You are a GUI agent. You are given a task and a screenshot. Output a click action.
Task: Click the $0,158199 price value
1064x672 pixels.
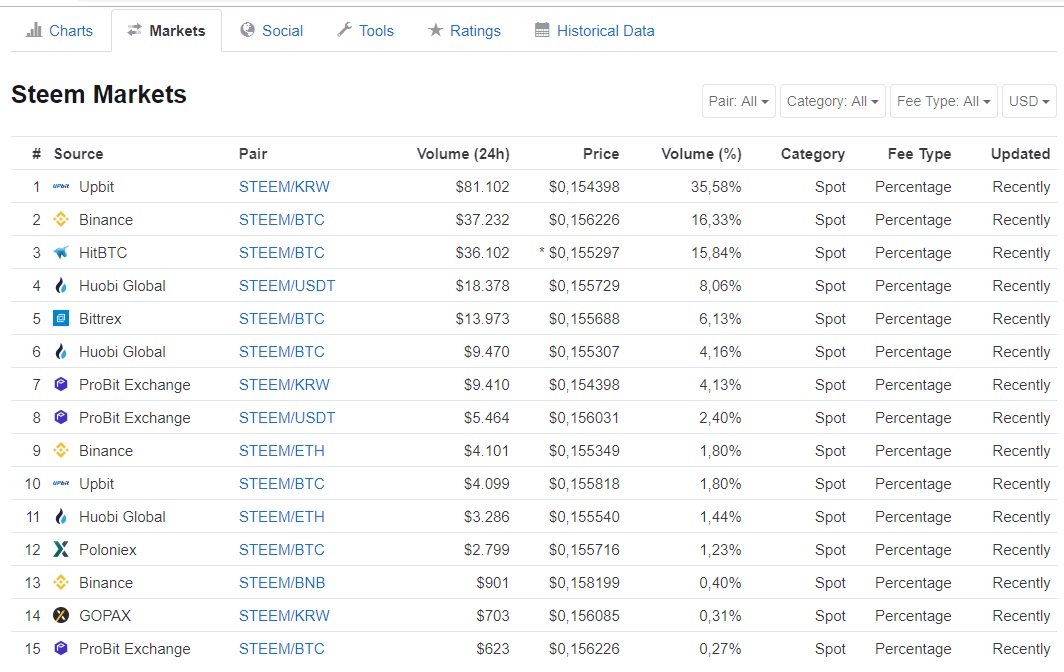[x=584, y=582]
